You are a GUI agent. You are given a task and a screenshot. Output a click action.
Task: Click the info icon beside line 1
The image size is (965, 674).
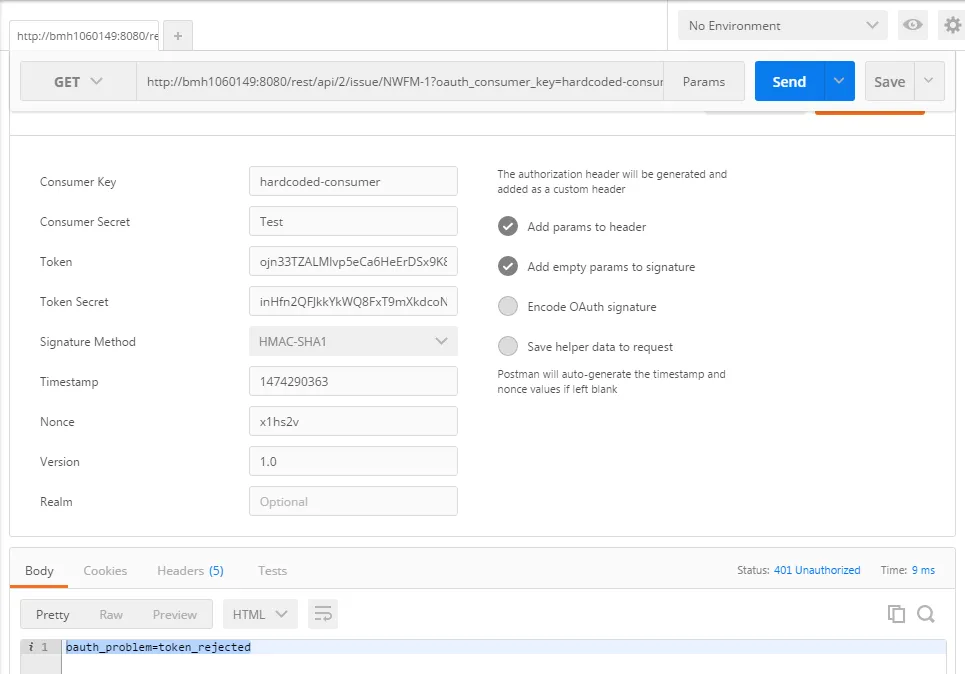click(x=30, y=647)
